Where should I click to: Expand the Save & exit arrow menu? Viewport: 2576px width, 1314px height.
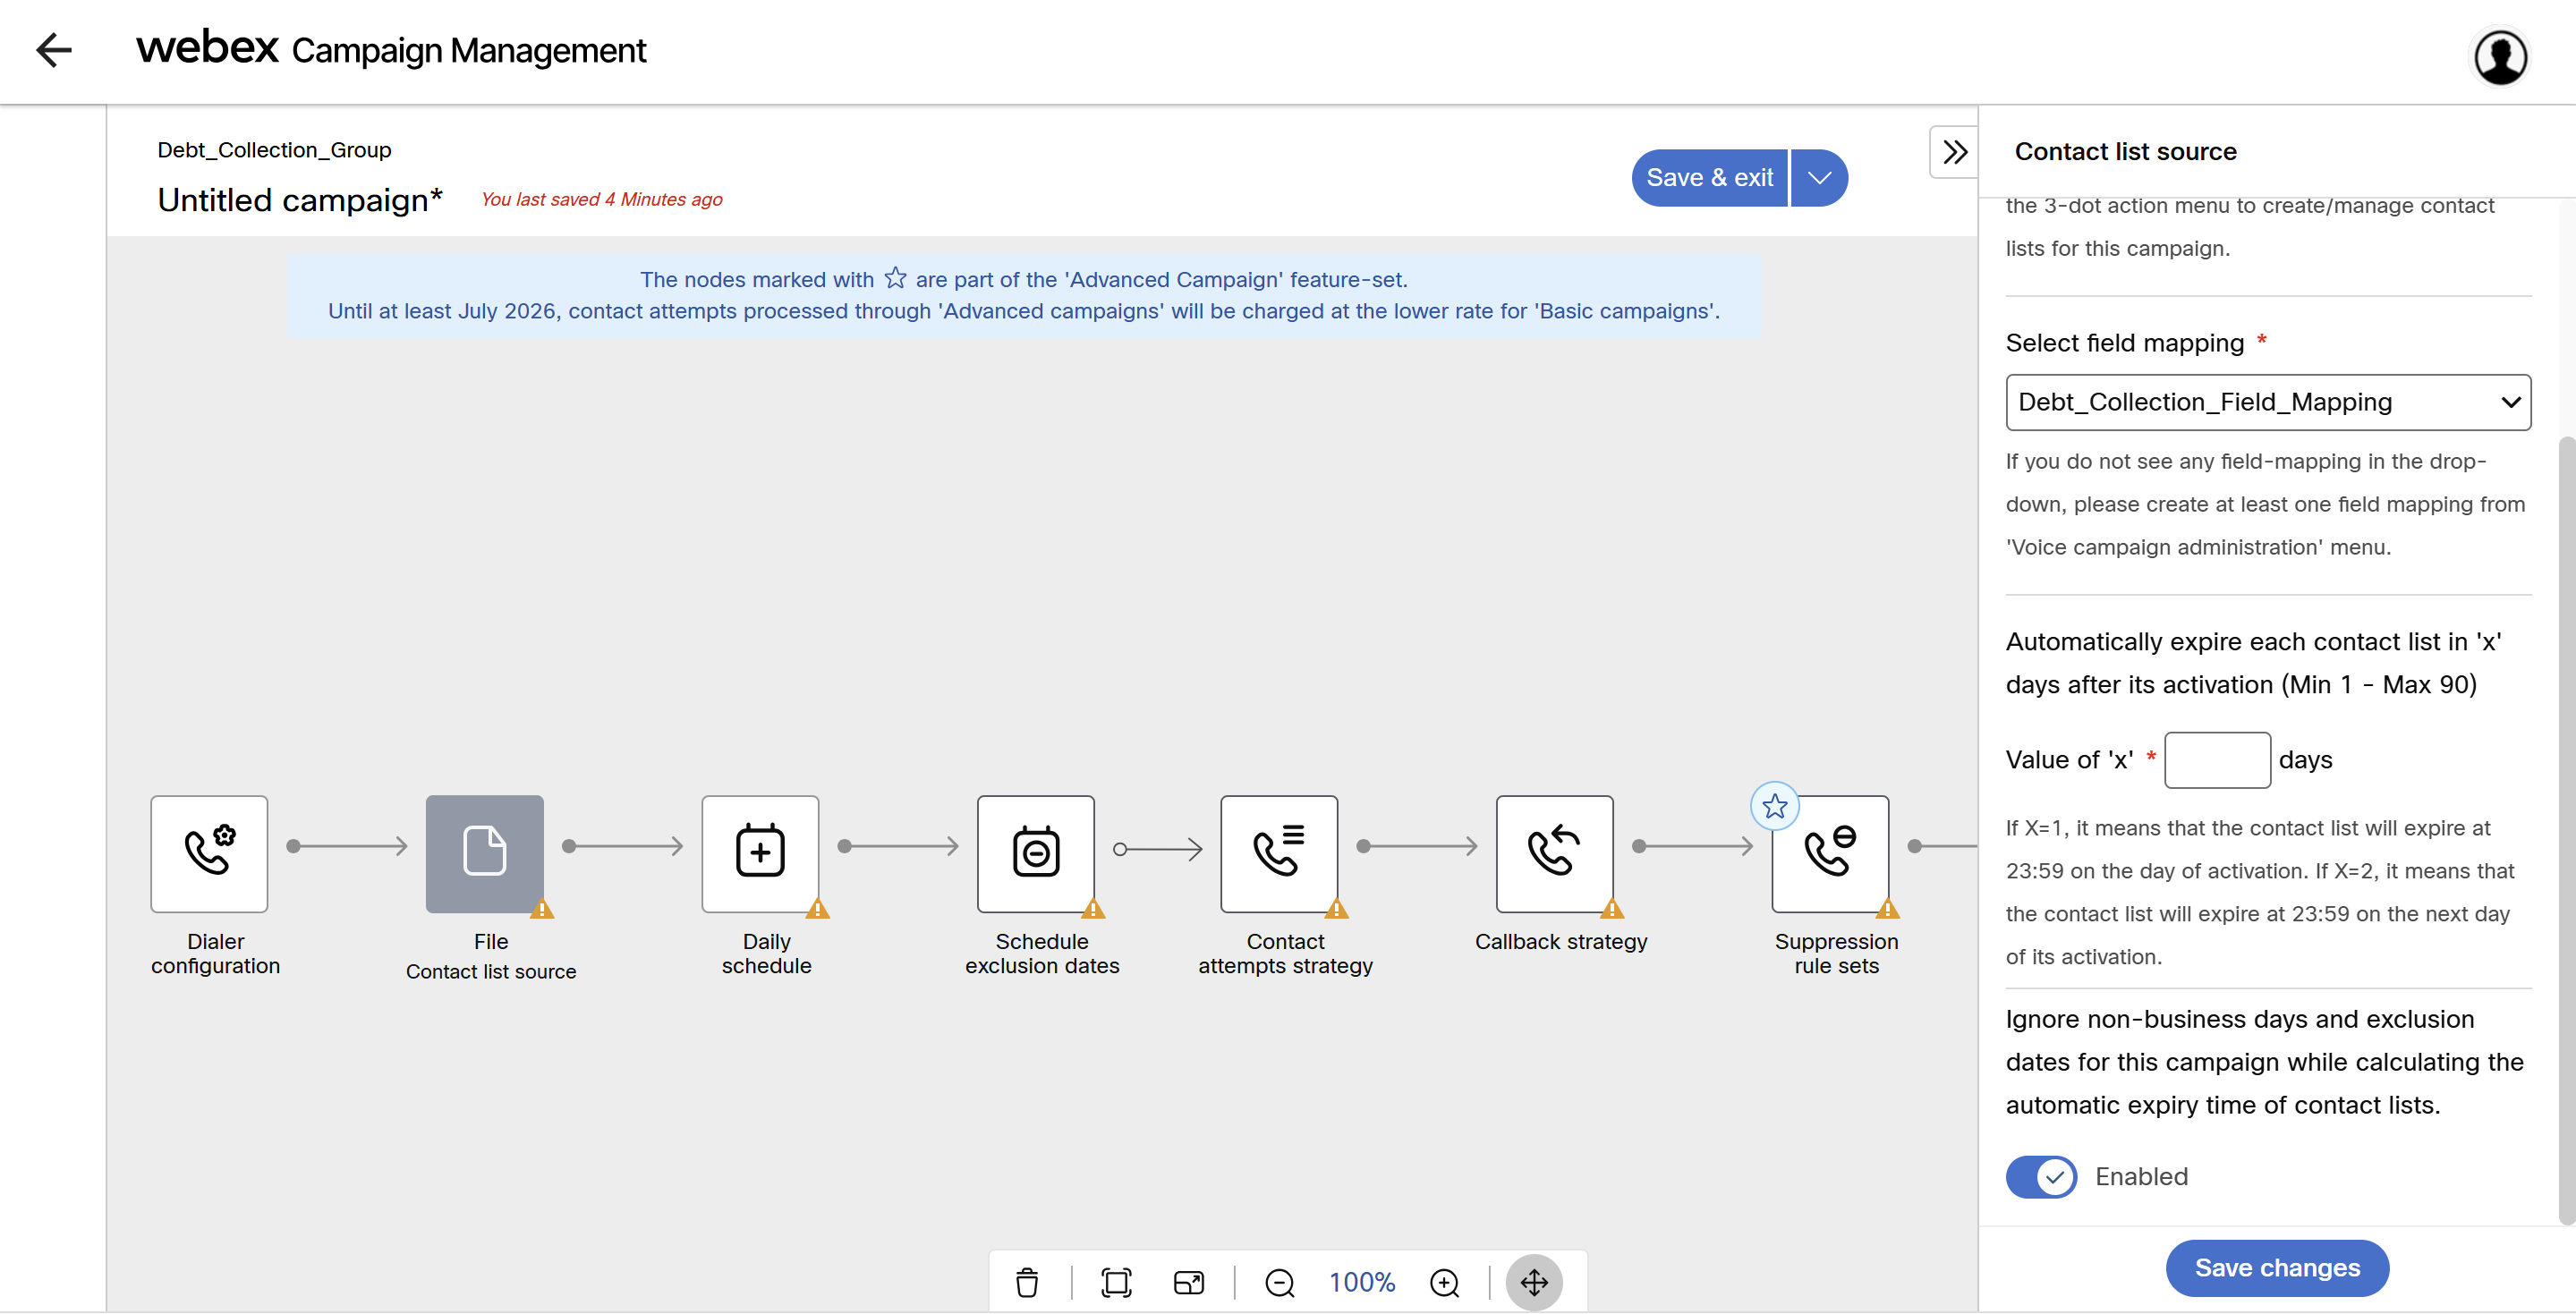pyautogui.click(x=1819, y=178)
